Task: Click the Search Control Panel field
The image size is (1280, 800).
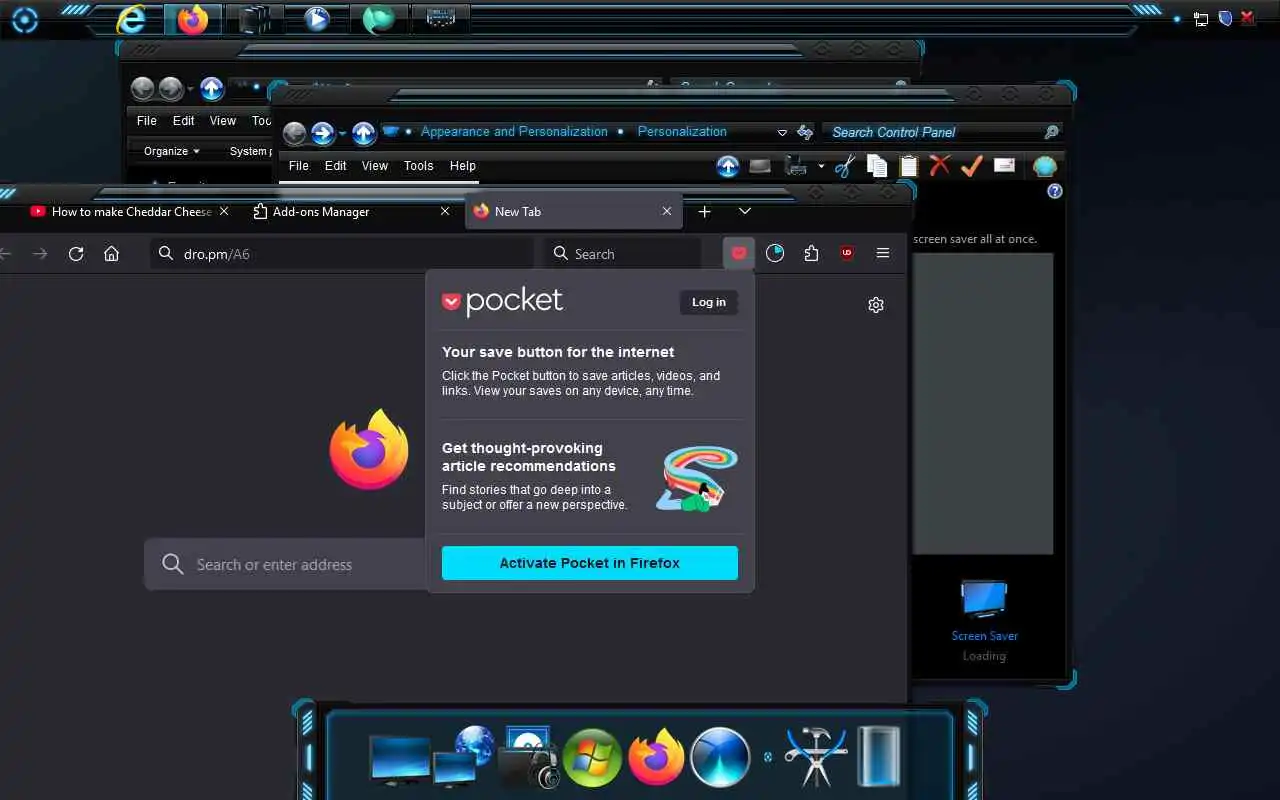Action: point(944,132)
